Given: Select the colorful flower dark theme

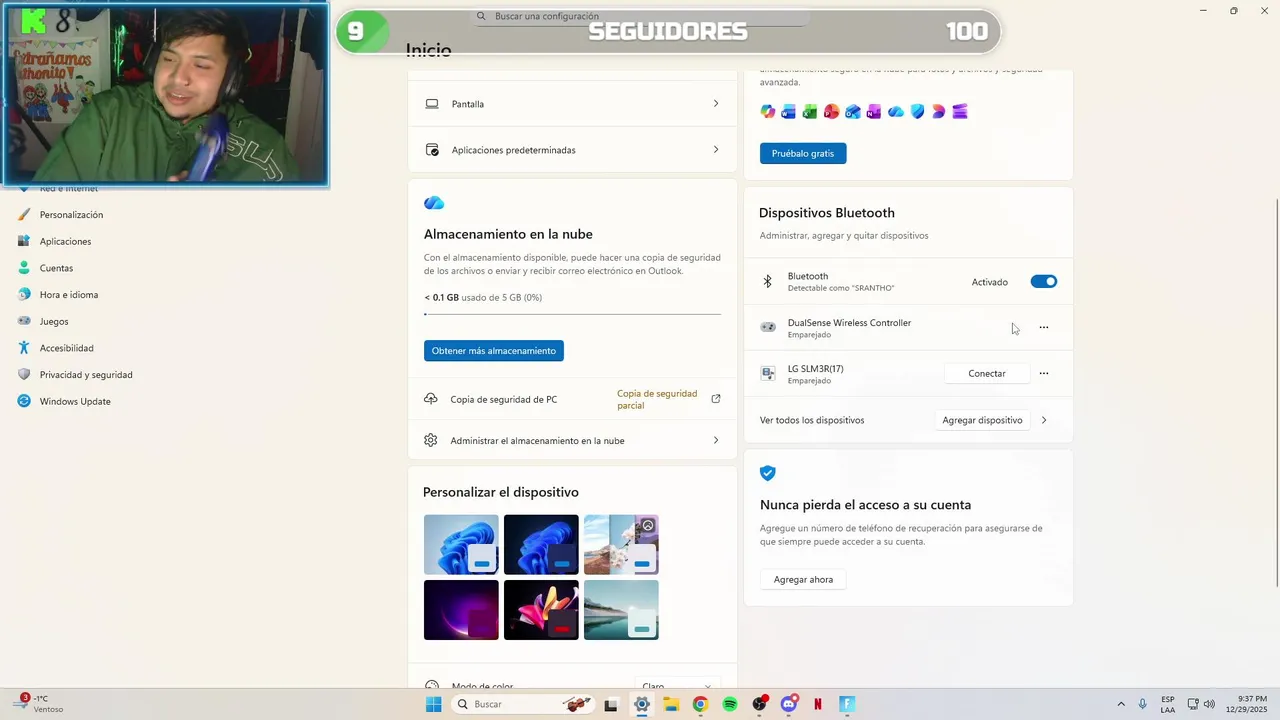Looking at the screenshot, I should coord(541,610).
